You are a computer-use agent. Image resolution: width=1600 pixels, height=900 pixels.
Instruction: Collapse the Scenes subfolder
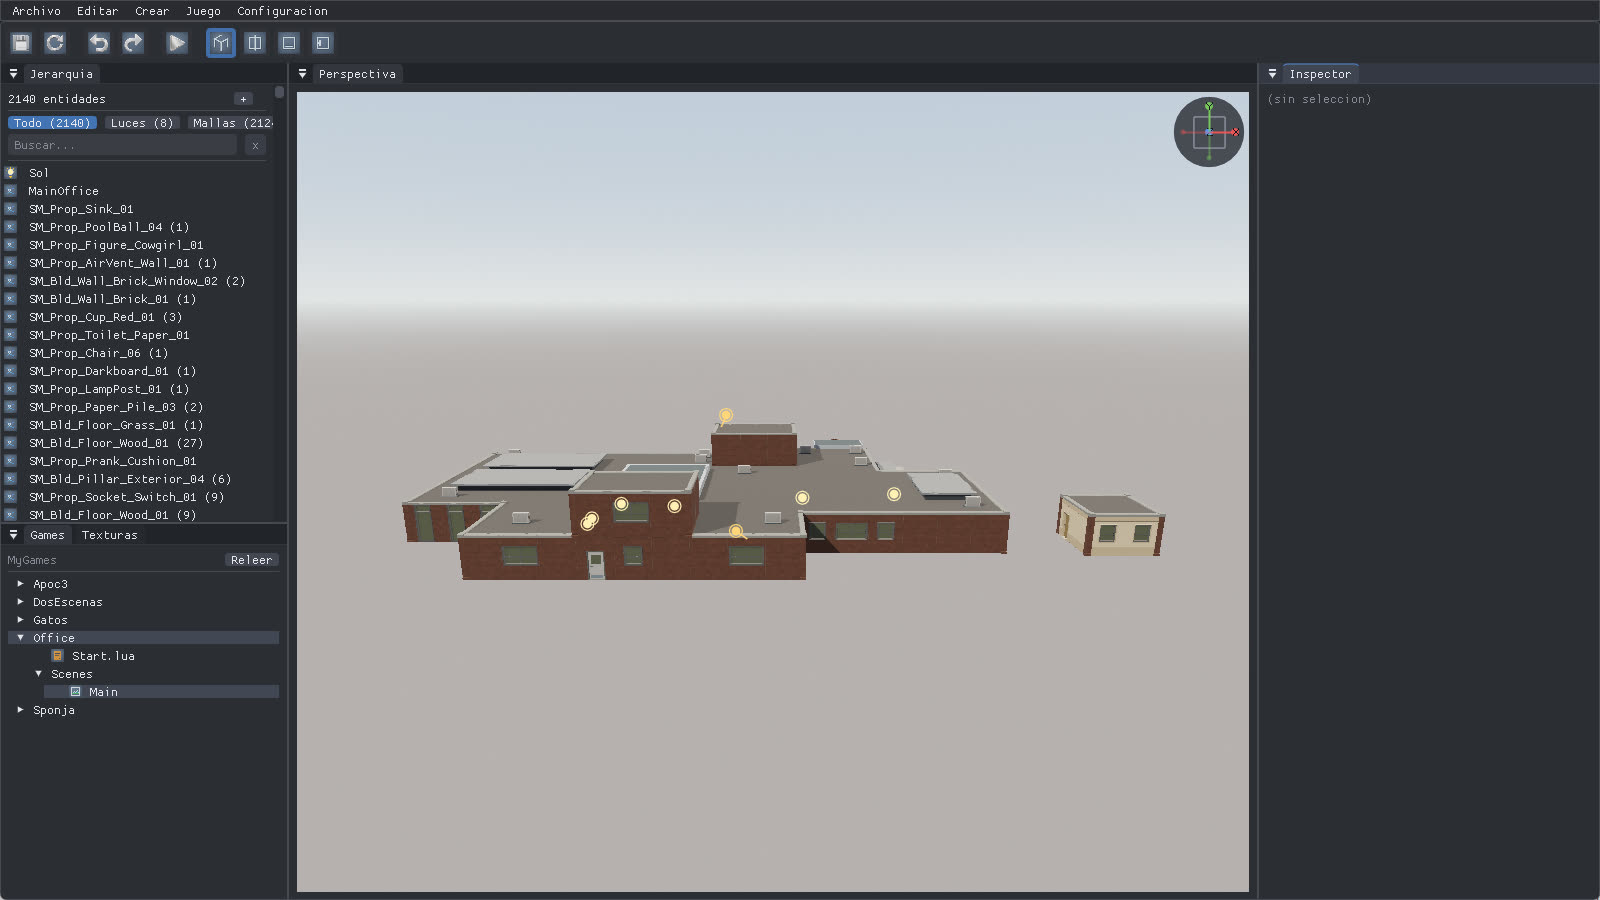[x=38, y=674]
